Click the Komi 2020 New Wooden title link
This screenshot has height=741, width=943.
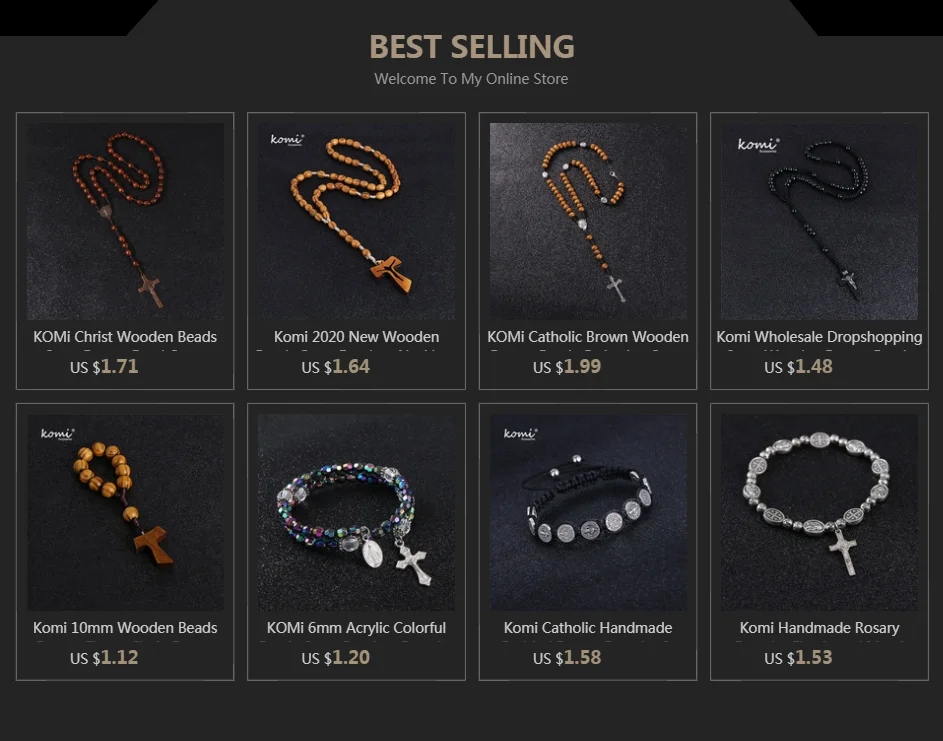(x=357, y=337)
